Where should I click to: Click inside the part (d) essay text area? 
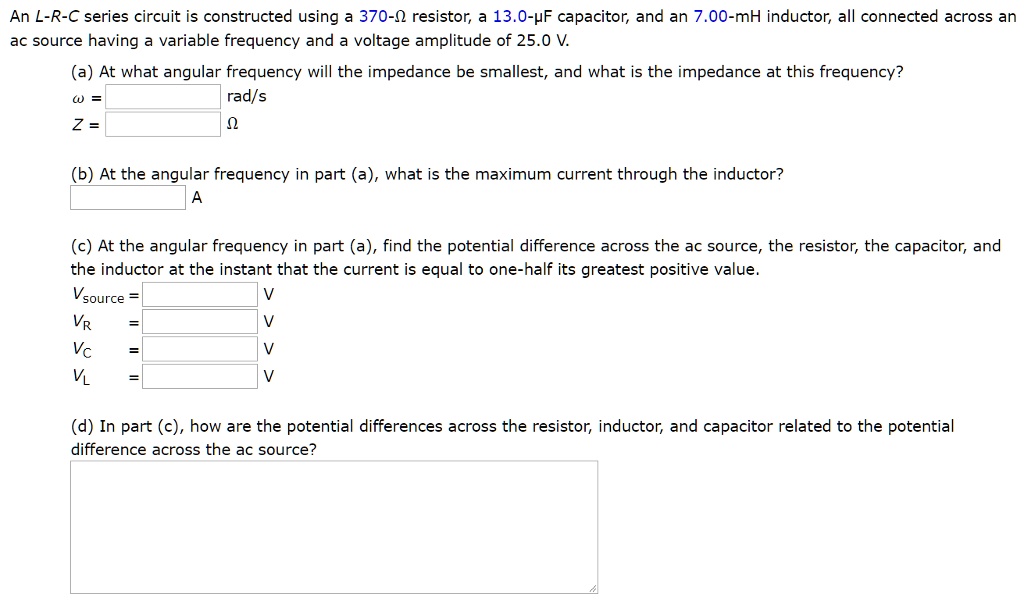click(x=334, y=527)
